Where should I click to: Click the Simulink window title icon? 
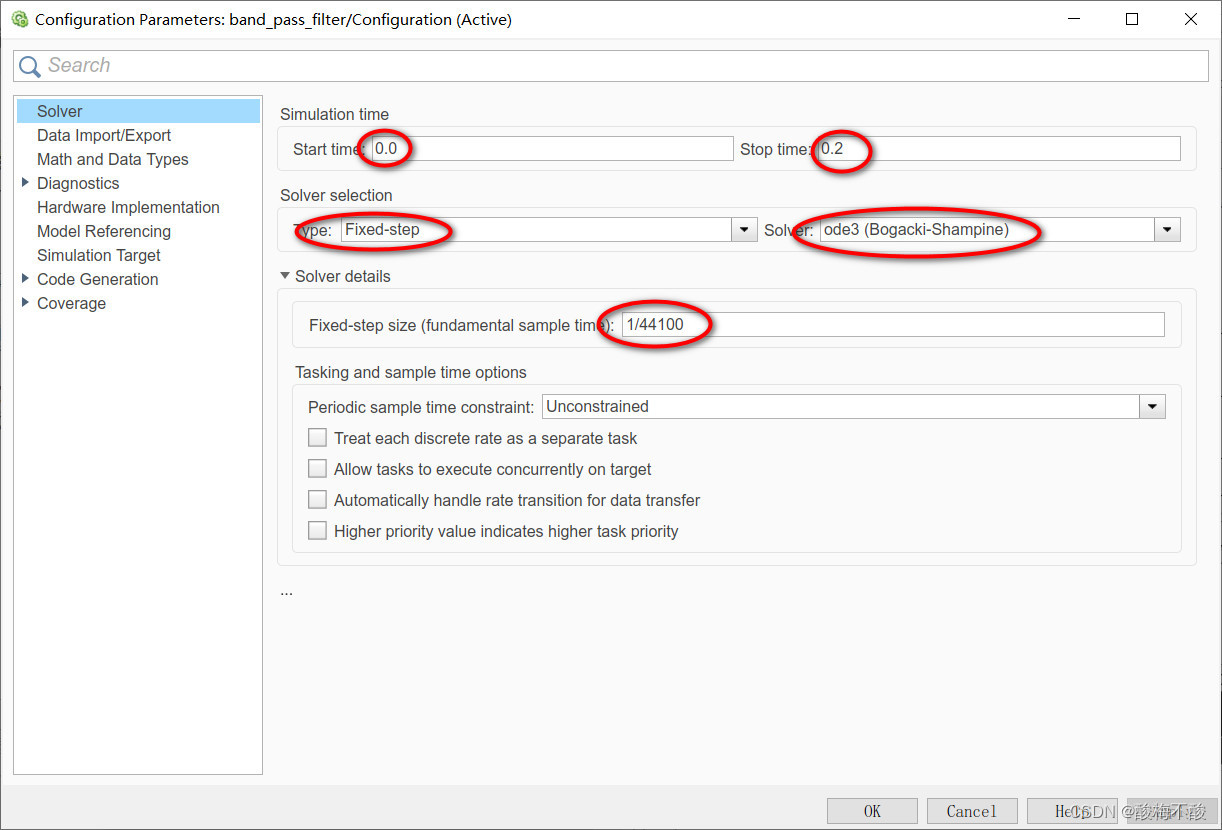(19, 19)
